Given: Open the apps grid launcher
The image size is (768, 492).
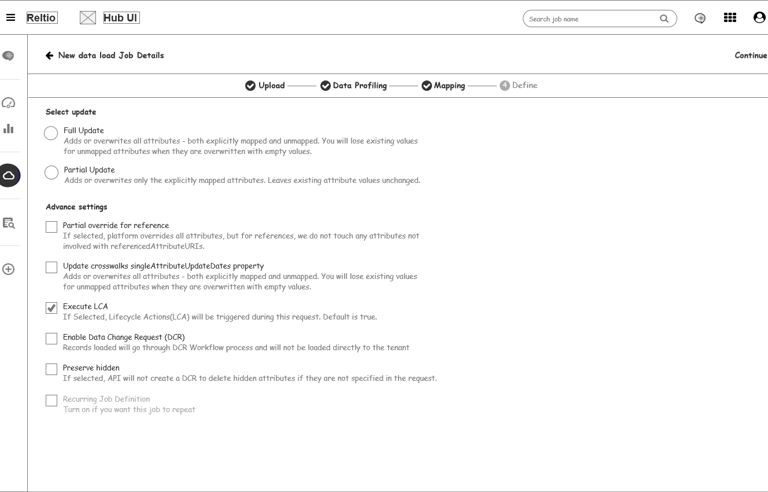Looking at the screenshot, I should click(730, 18).
